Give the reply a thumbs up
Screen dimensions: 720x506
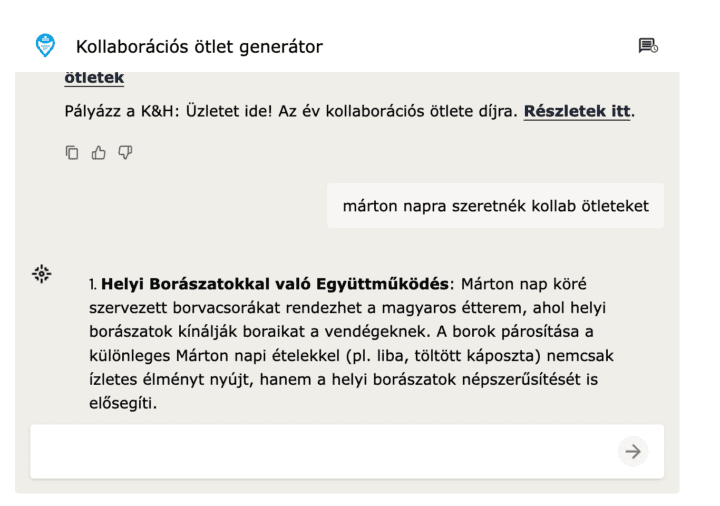click(x=98, y=152)
